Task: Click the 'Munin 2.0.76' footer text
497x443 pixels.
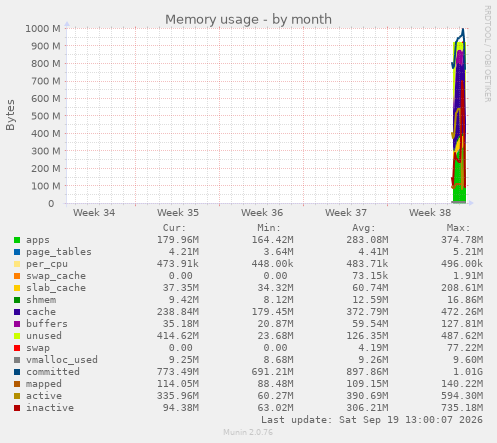Action: tap(248, 432)
